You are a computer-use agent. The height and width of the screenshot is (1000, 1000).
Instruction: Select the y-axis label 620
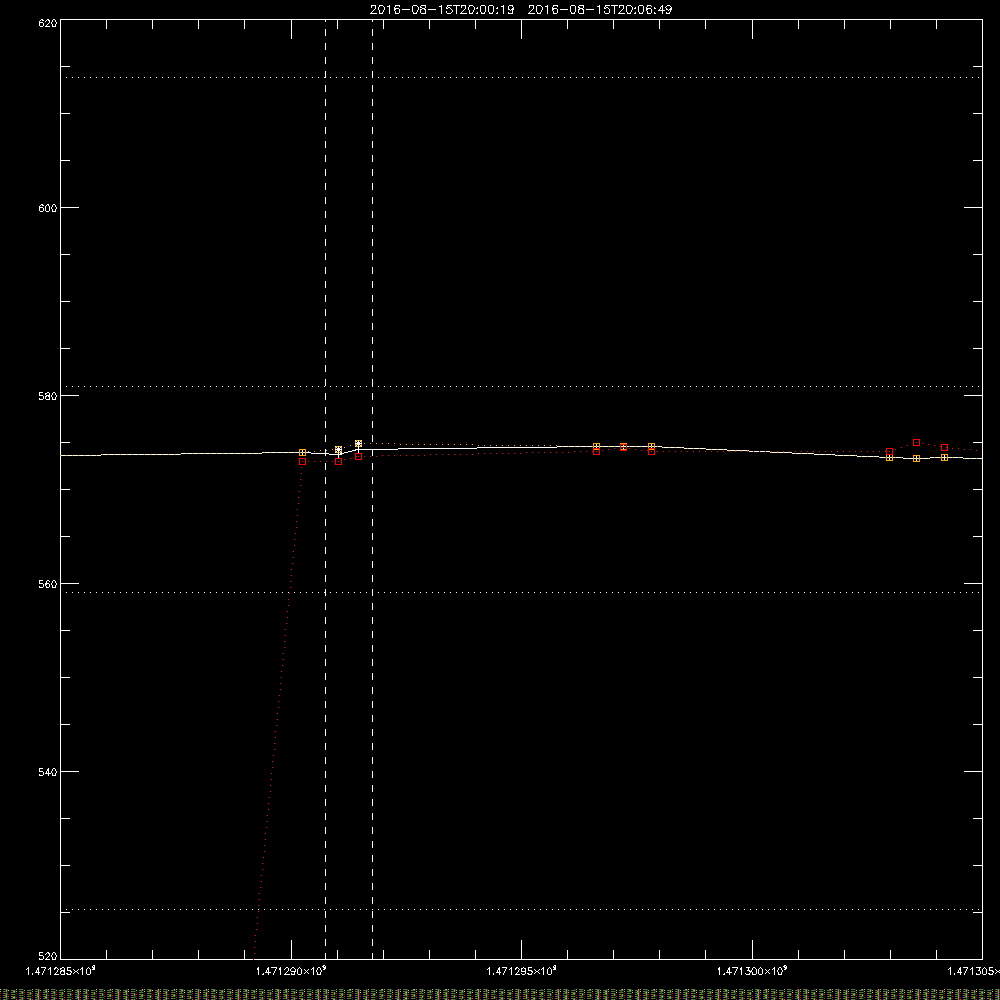pyautogui.click(x=48, y=23)
